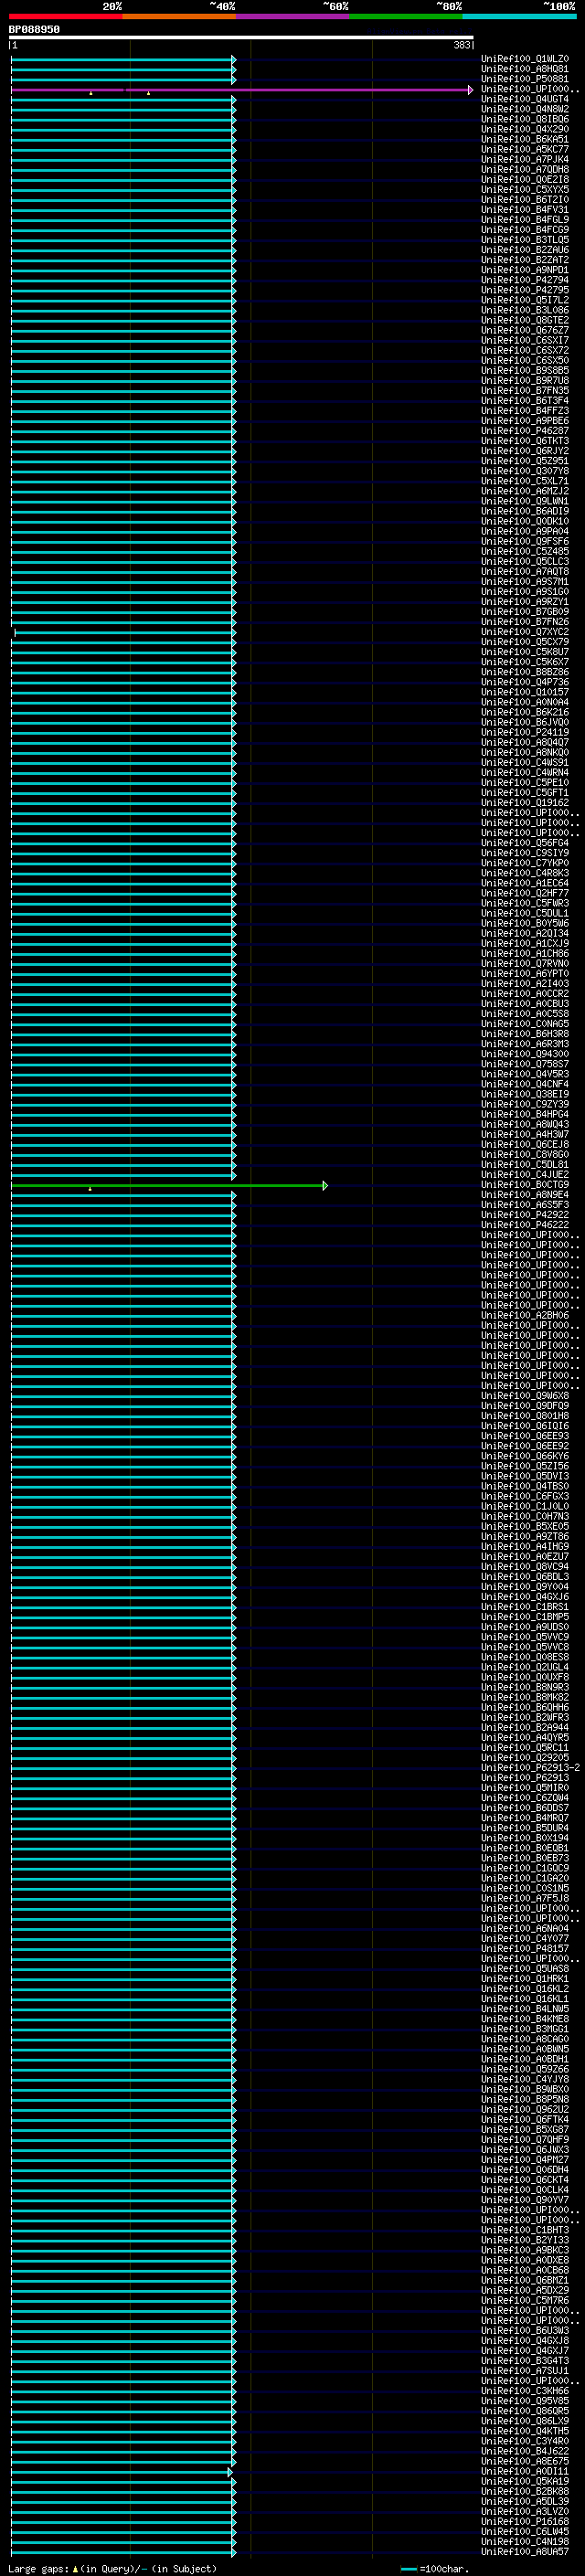The width and height of the screenshot is (585, 2576).
Task: Open hit UniRef100_A7PJK4
Action: (x=525, y=159)
